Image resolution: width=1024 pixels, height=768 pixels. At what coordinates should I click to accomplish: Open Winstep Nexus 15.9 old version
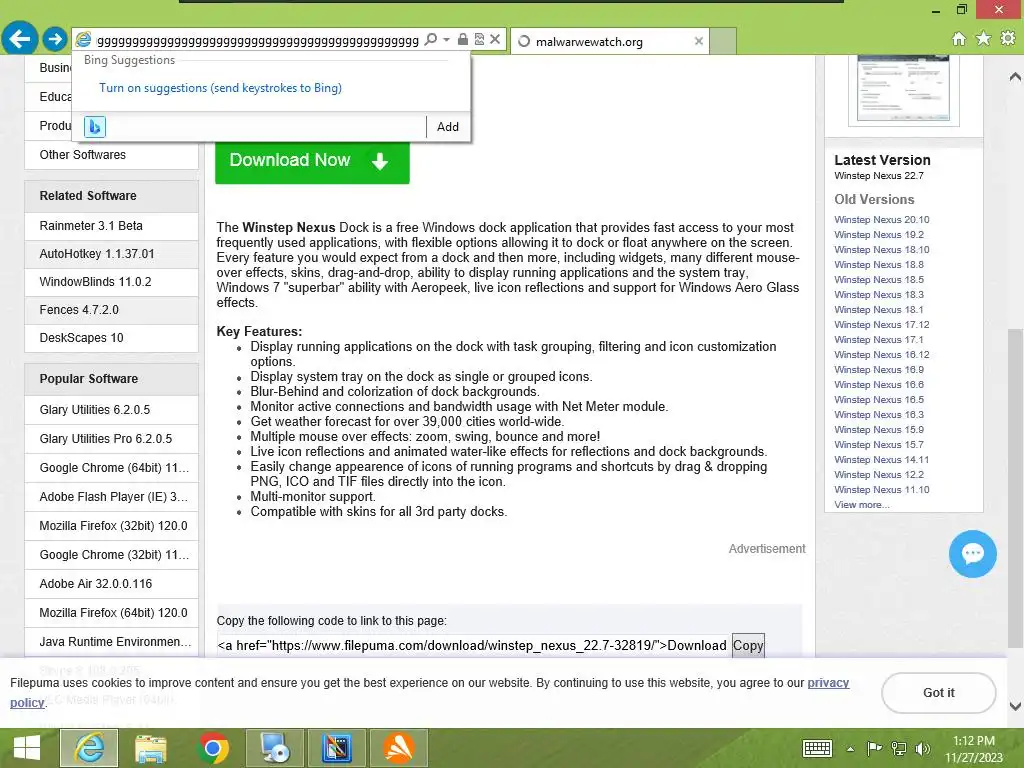[x=879, y=430]
